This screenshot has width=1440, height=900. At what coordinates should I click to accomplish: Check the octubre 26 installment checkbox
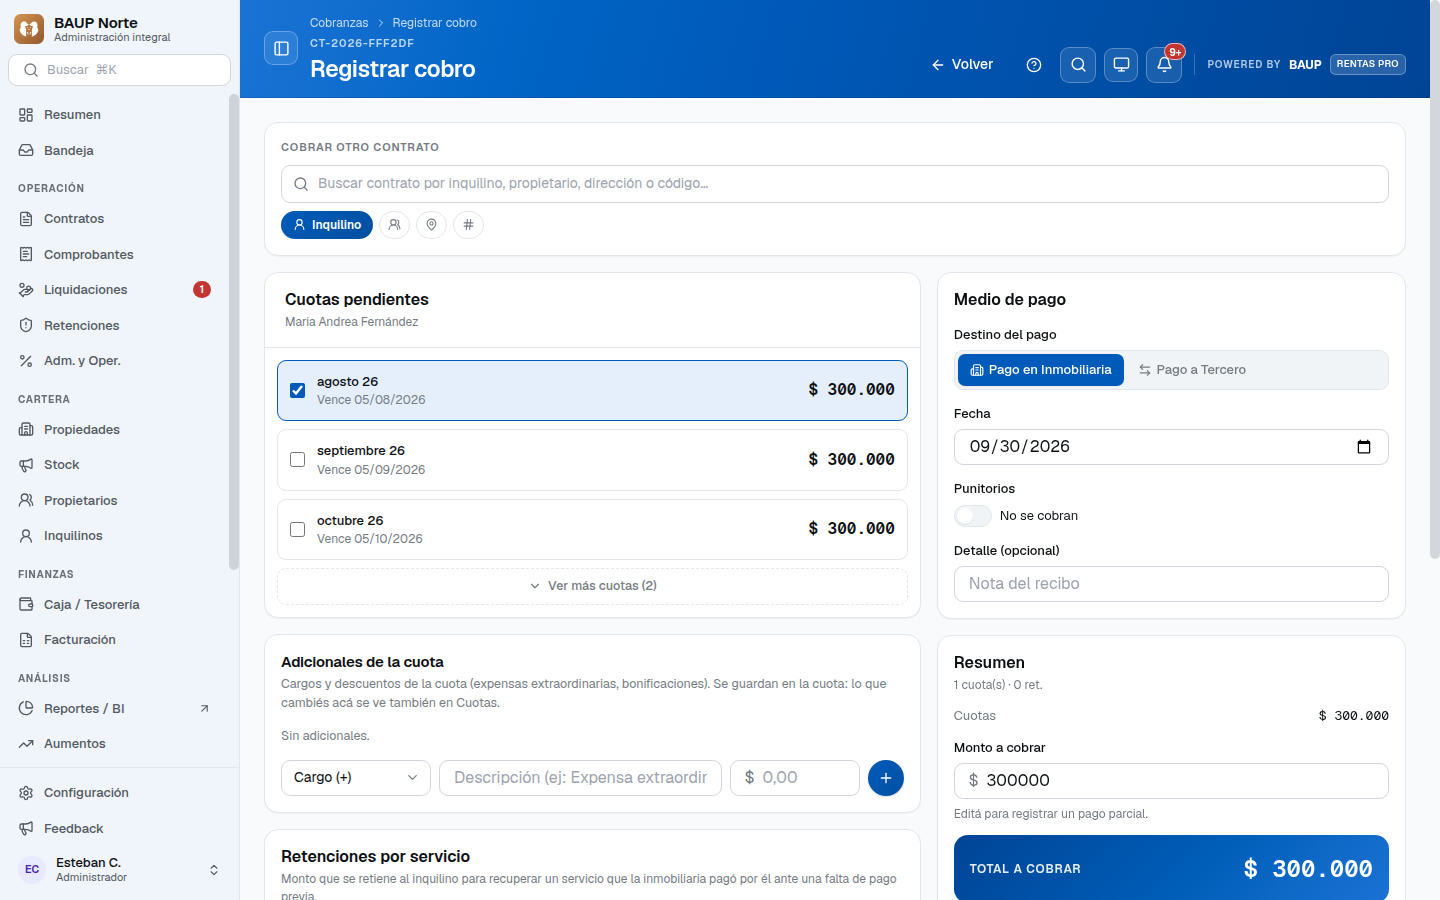[297, 529]
